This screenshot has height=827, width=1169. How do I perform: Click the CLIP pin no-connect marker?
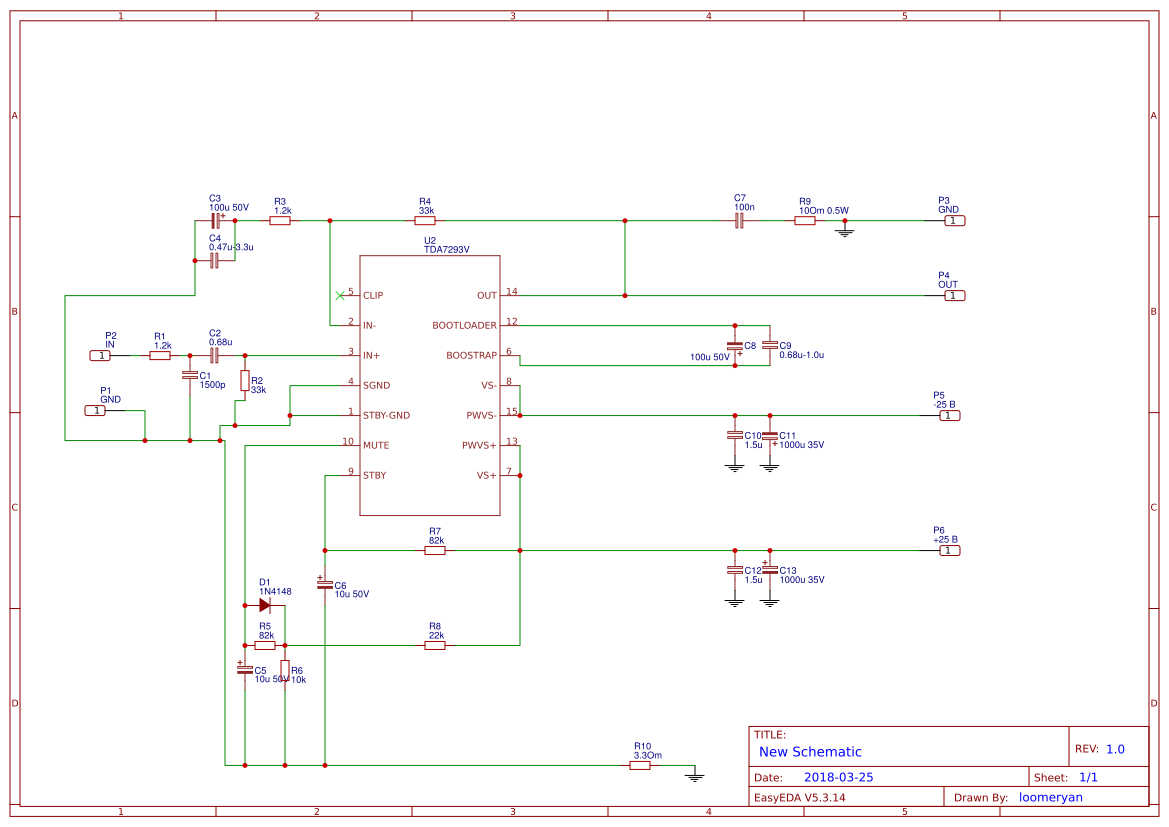341,294
